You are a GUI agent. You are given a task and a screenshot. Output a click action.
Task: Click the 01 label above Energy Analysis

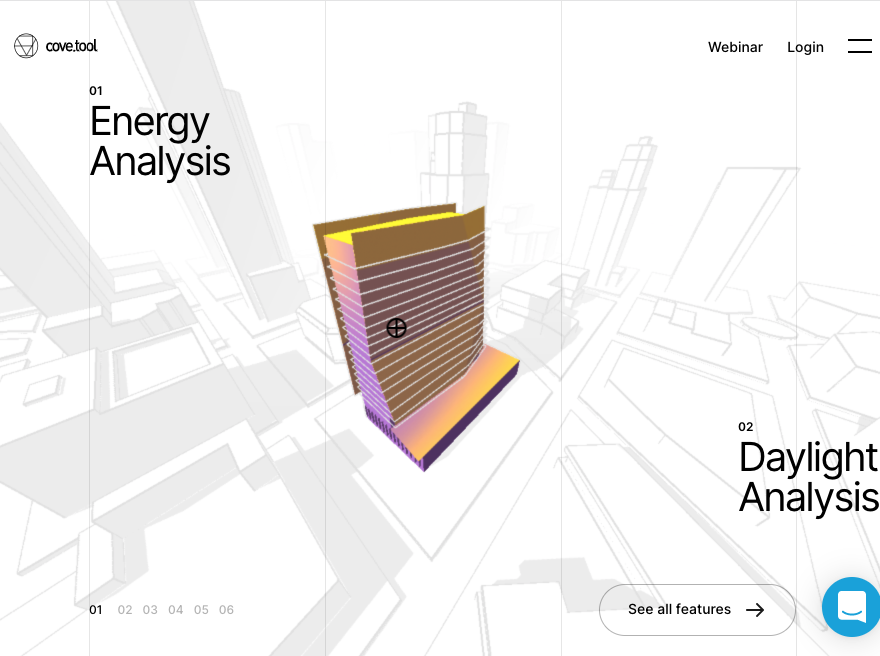[x=96, y=91]
